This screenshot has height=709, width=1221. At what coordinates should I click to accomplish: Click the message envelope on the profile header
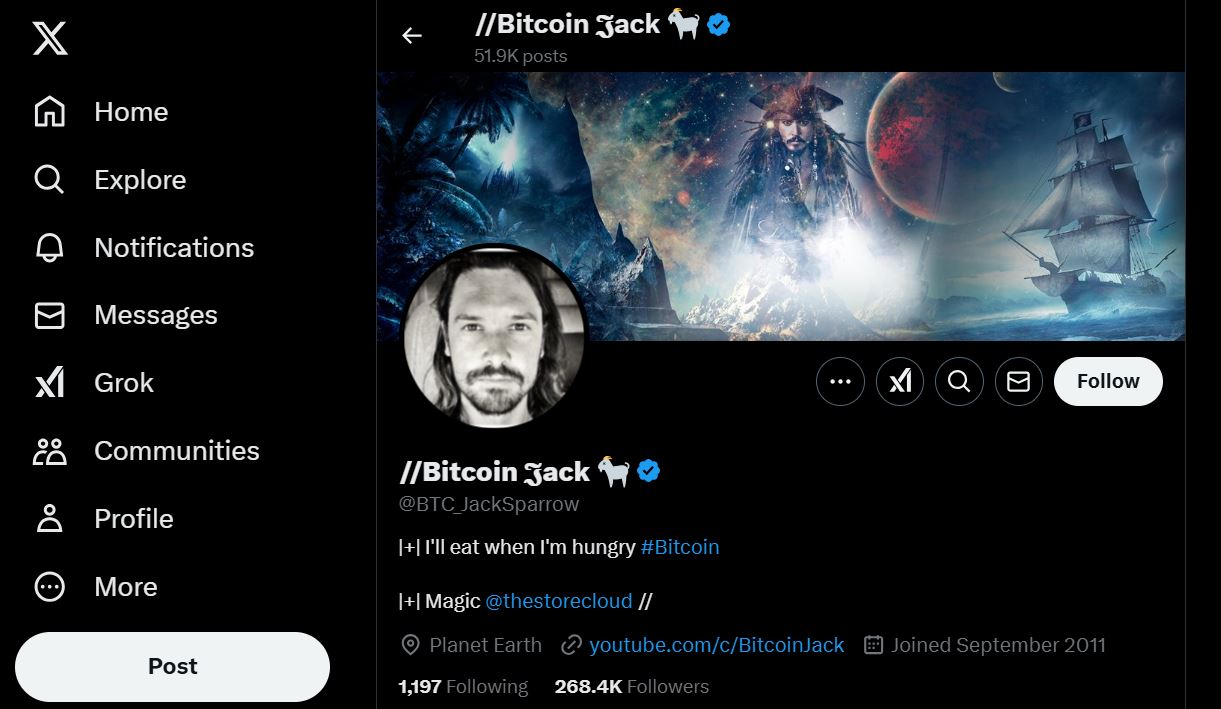click(1019, 381)
